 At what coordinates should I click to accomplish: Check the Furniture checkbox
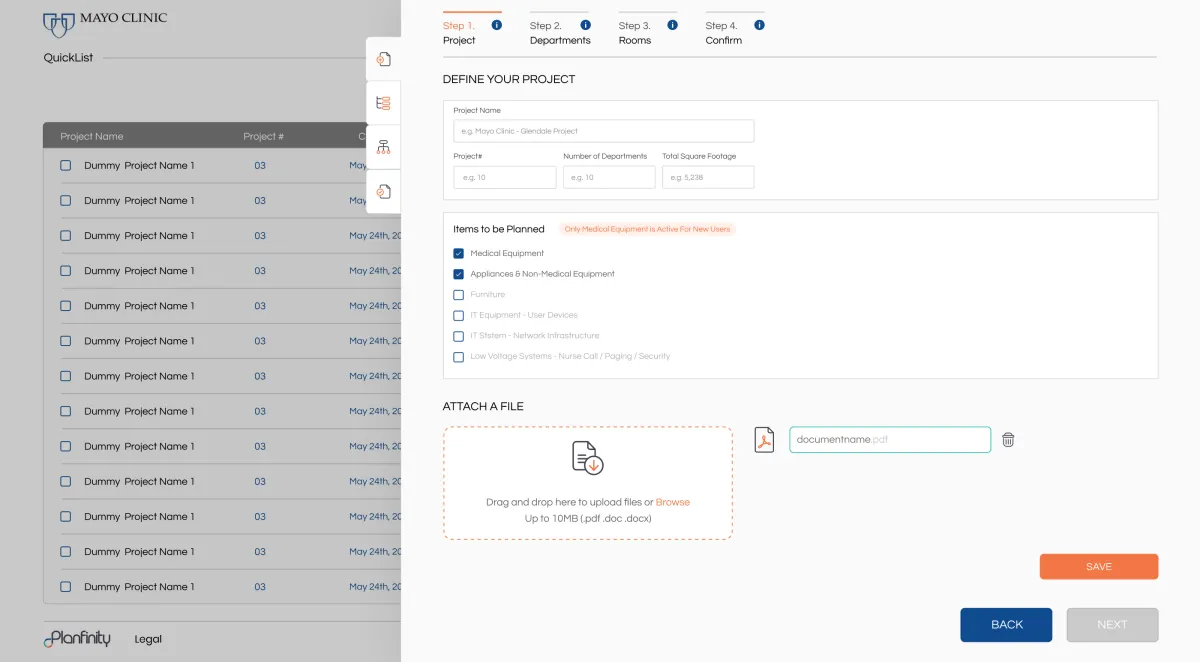(459, 295)
